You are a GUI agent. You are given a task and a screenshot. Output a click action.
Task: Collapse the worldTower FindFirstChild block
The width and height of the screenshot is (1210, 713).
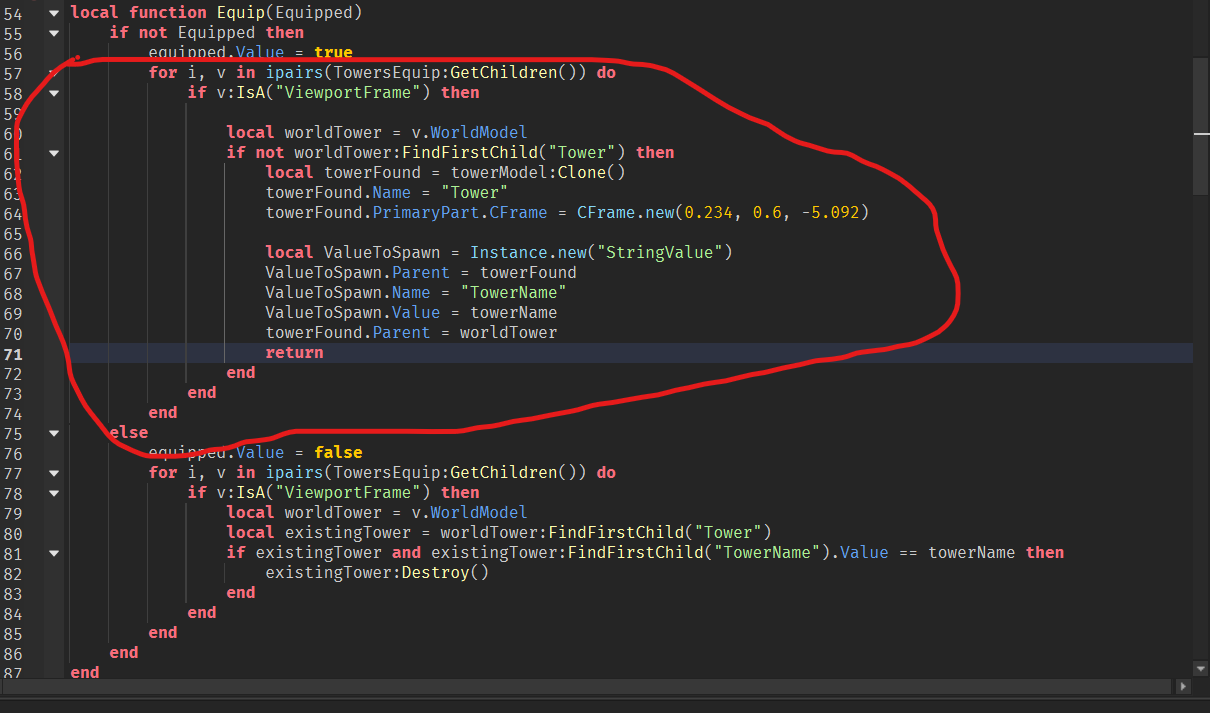(53, 152)
